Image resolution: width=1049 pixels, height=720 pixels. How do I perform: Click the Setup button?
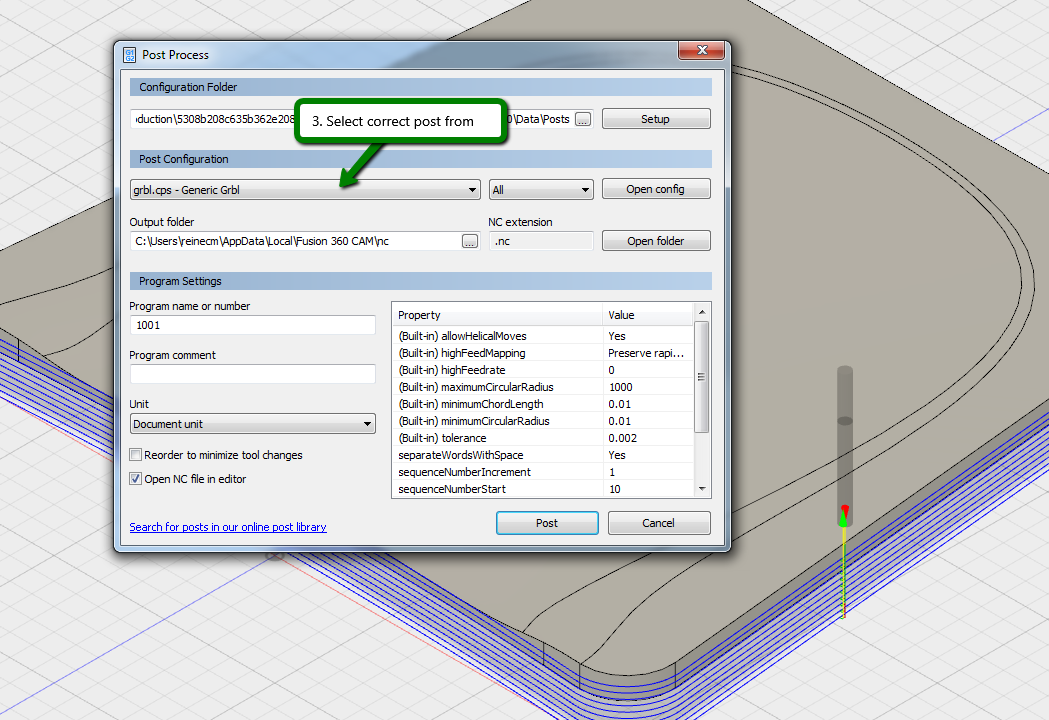tap(656, 118)
